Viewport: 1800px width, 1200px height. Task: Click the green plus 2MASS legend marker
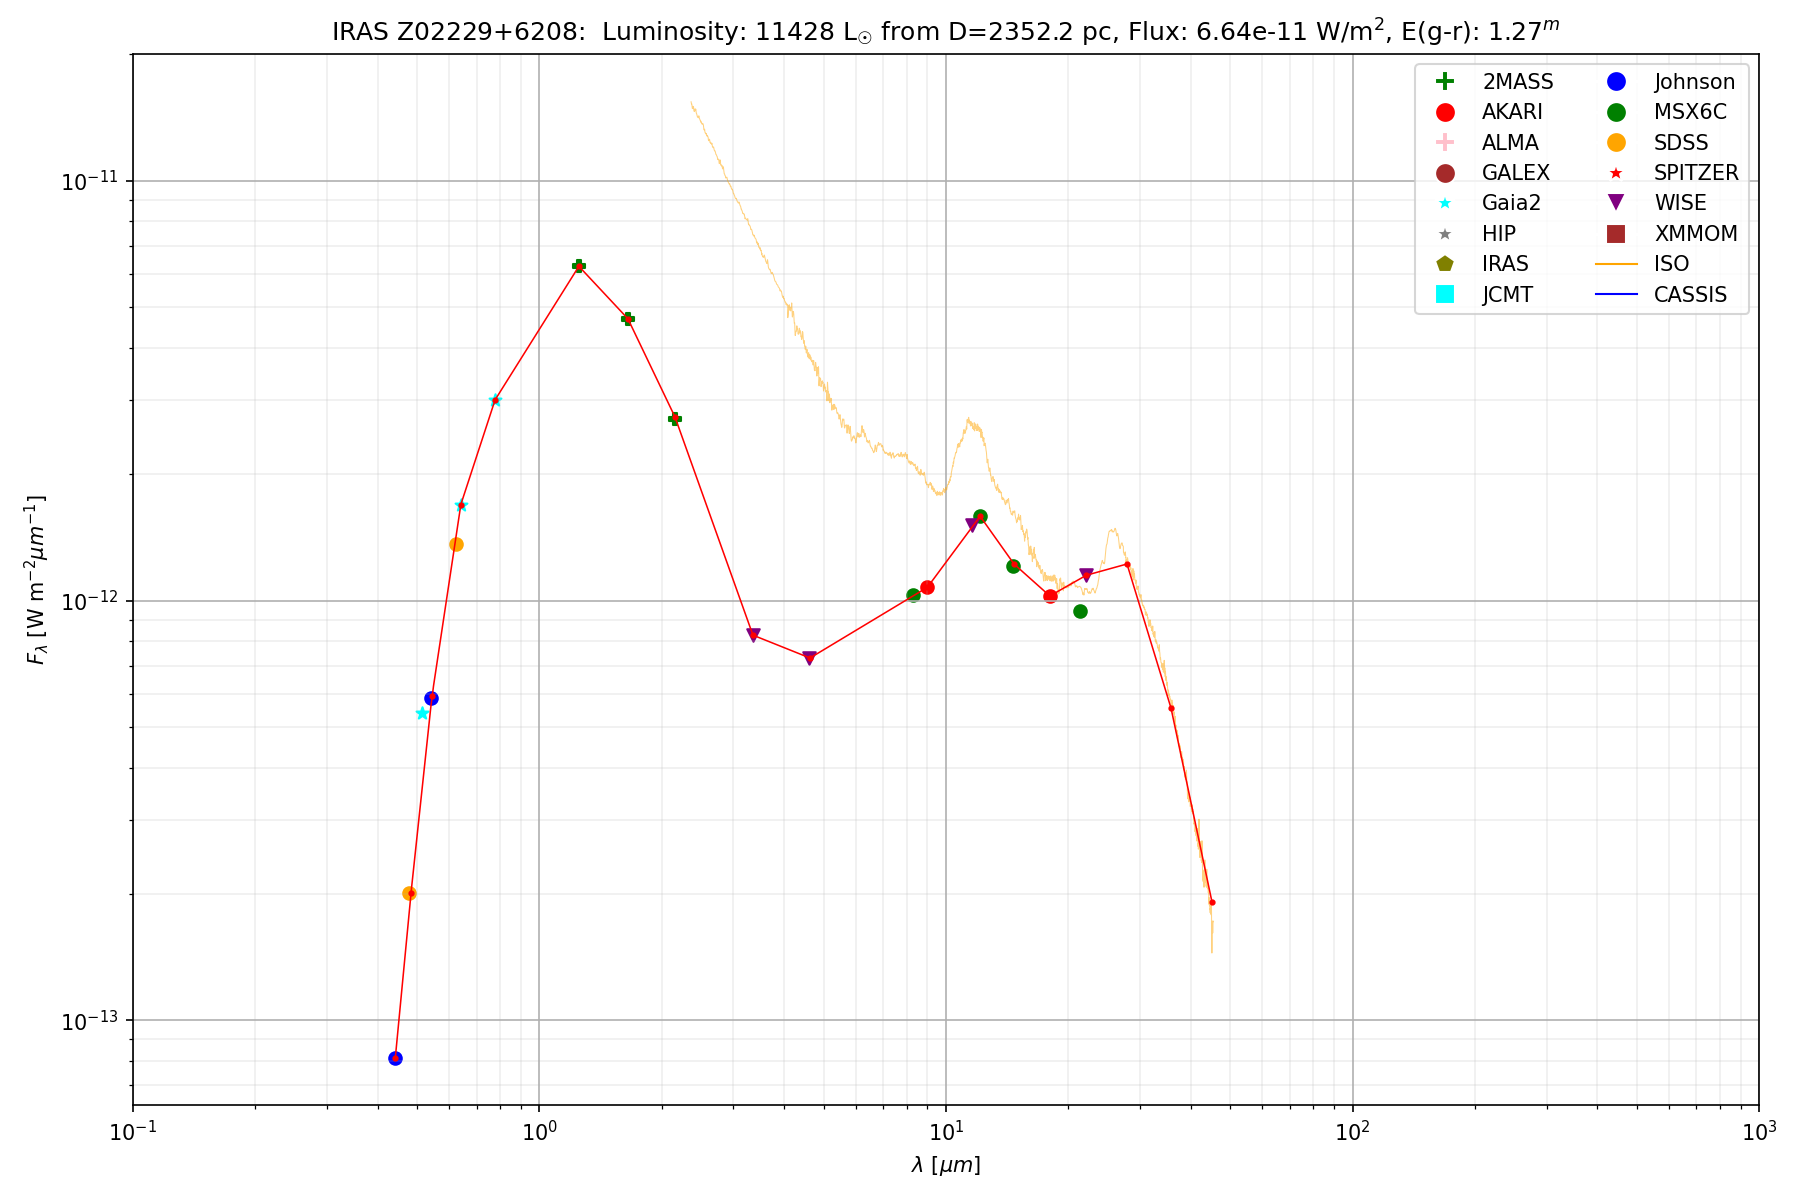(x=1444, y=82)
